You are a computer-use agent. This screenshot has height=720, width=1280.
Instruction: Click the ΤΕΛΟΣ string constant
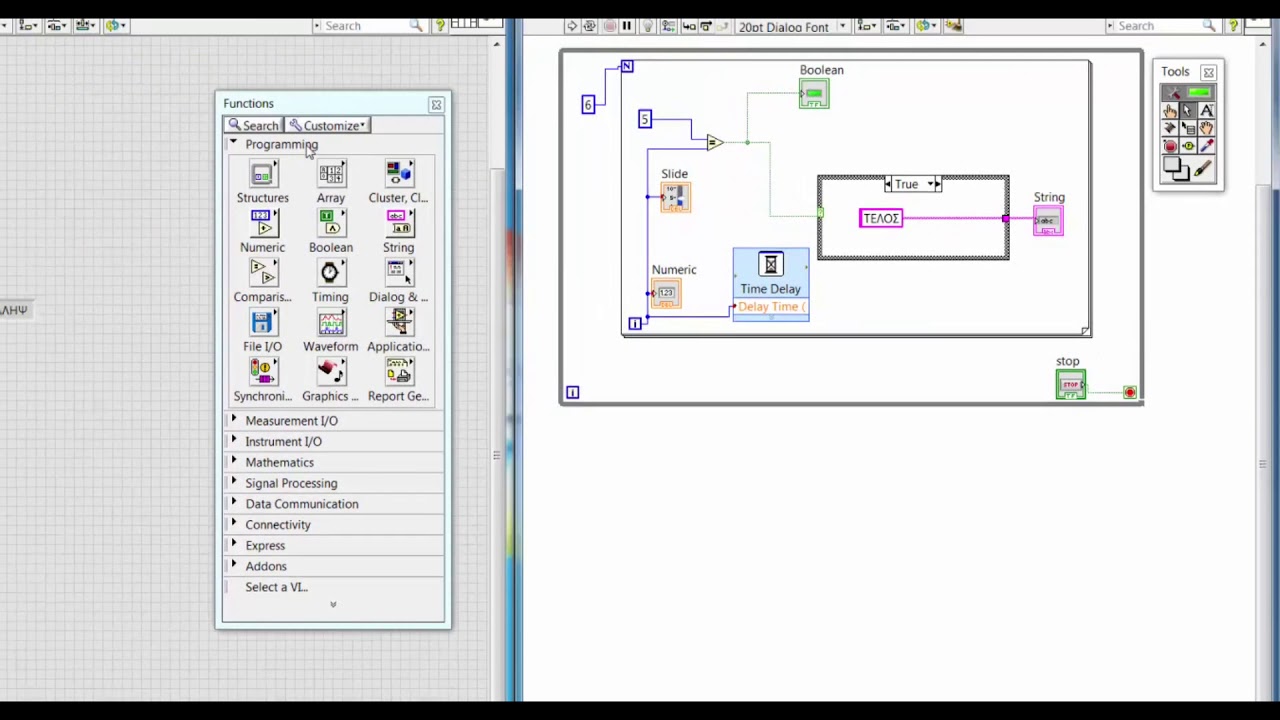tap(881, 218)
